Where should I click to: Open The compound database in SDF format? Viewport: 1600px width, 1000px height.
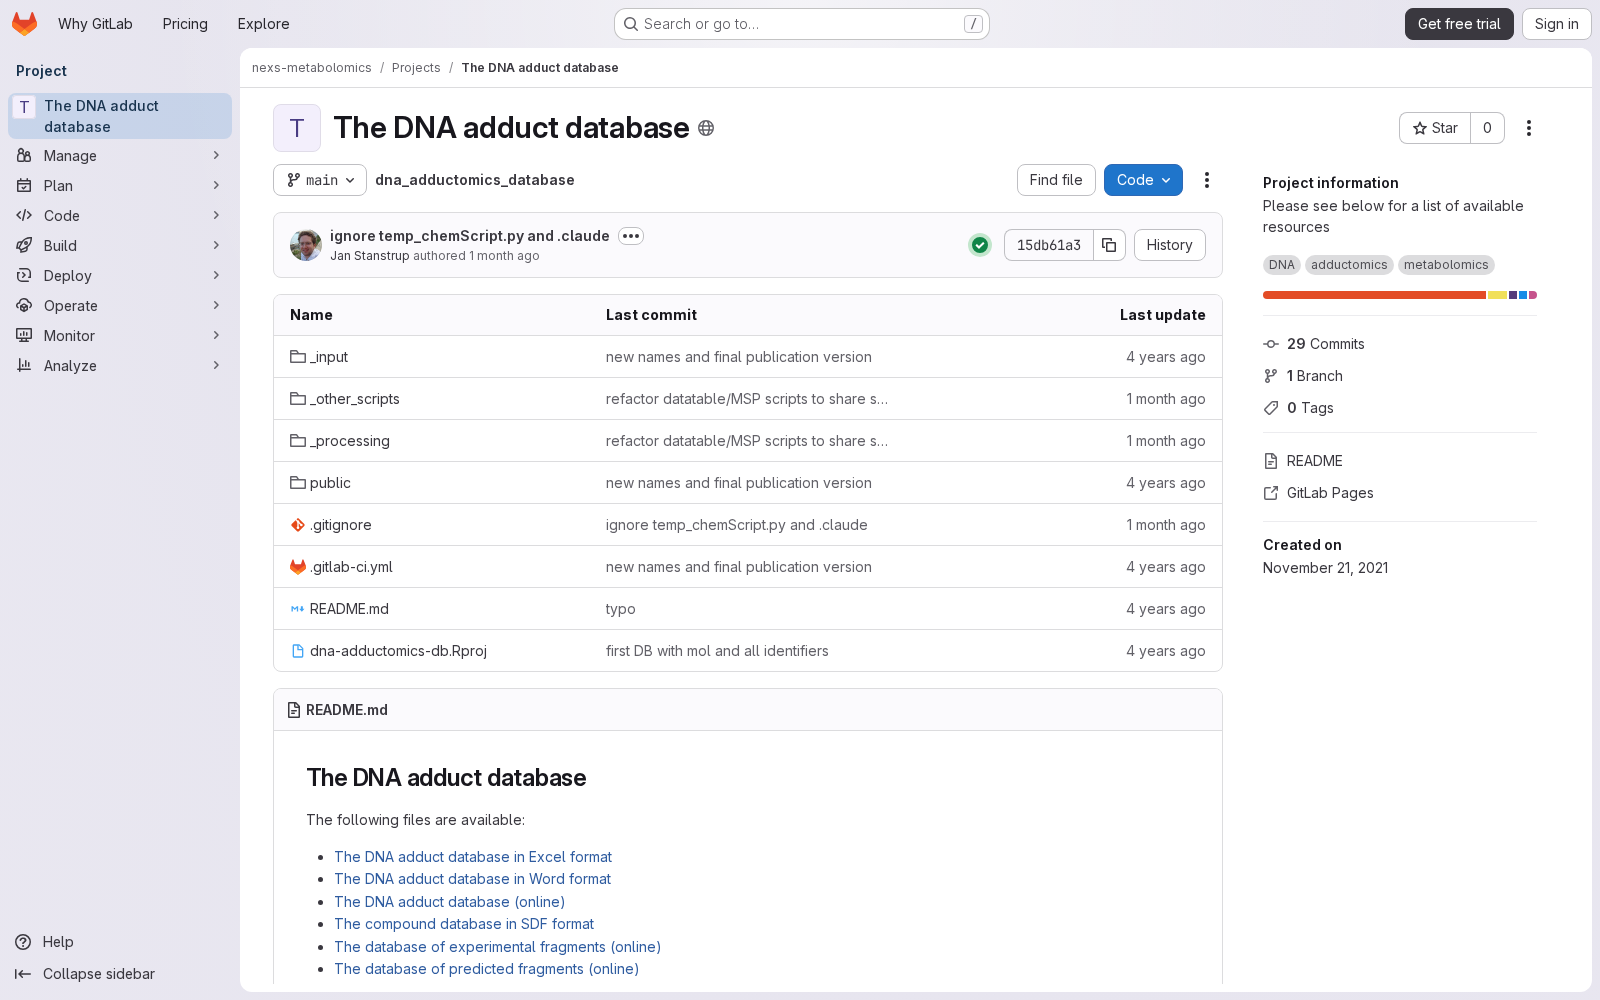(464, 924)
